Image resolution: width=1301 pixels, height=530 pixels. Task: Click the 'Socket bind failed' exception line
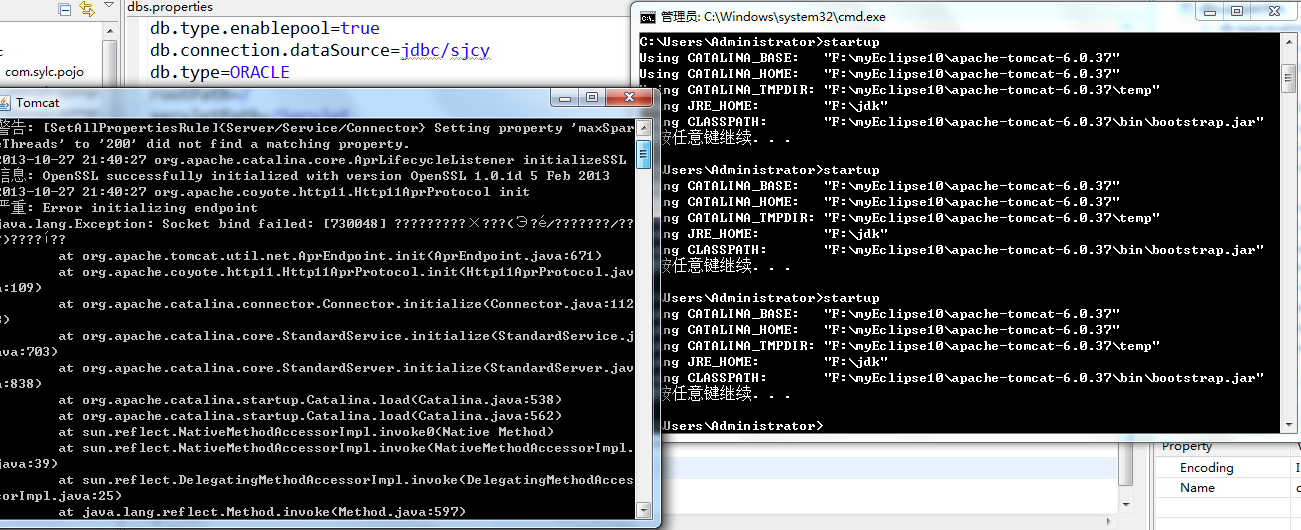(x=317, y=224)
